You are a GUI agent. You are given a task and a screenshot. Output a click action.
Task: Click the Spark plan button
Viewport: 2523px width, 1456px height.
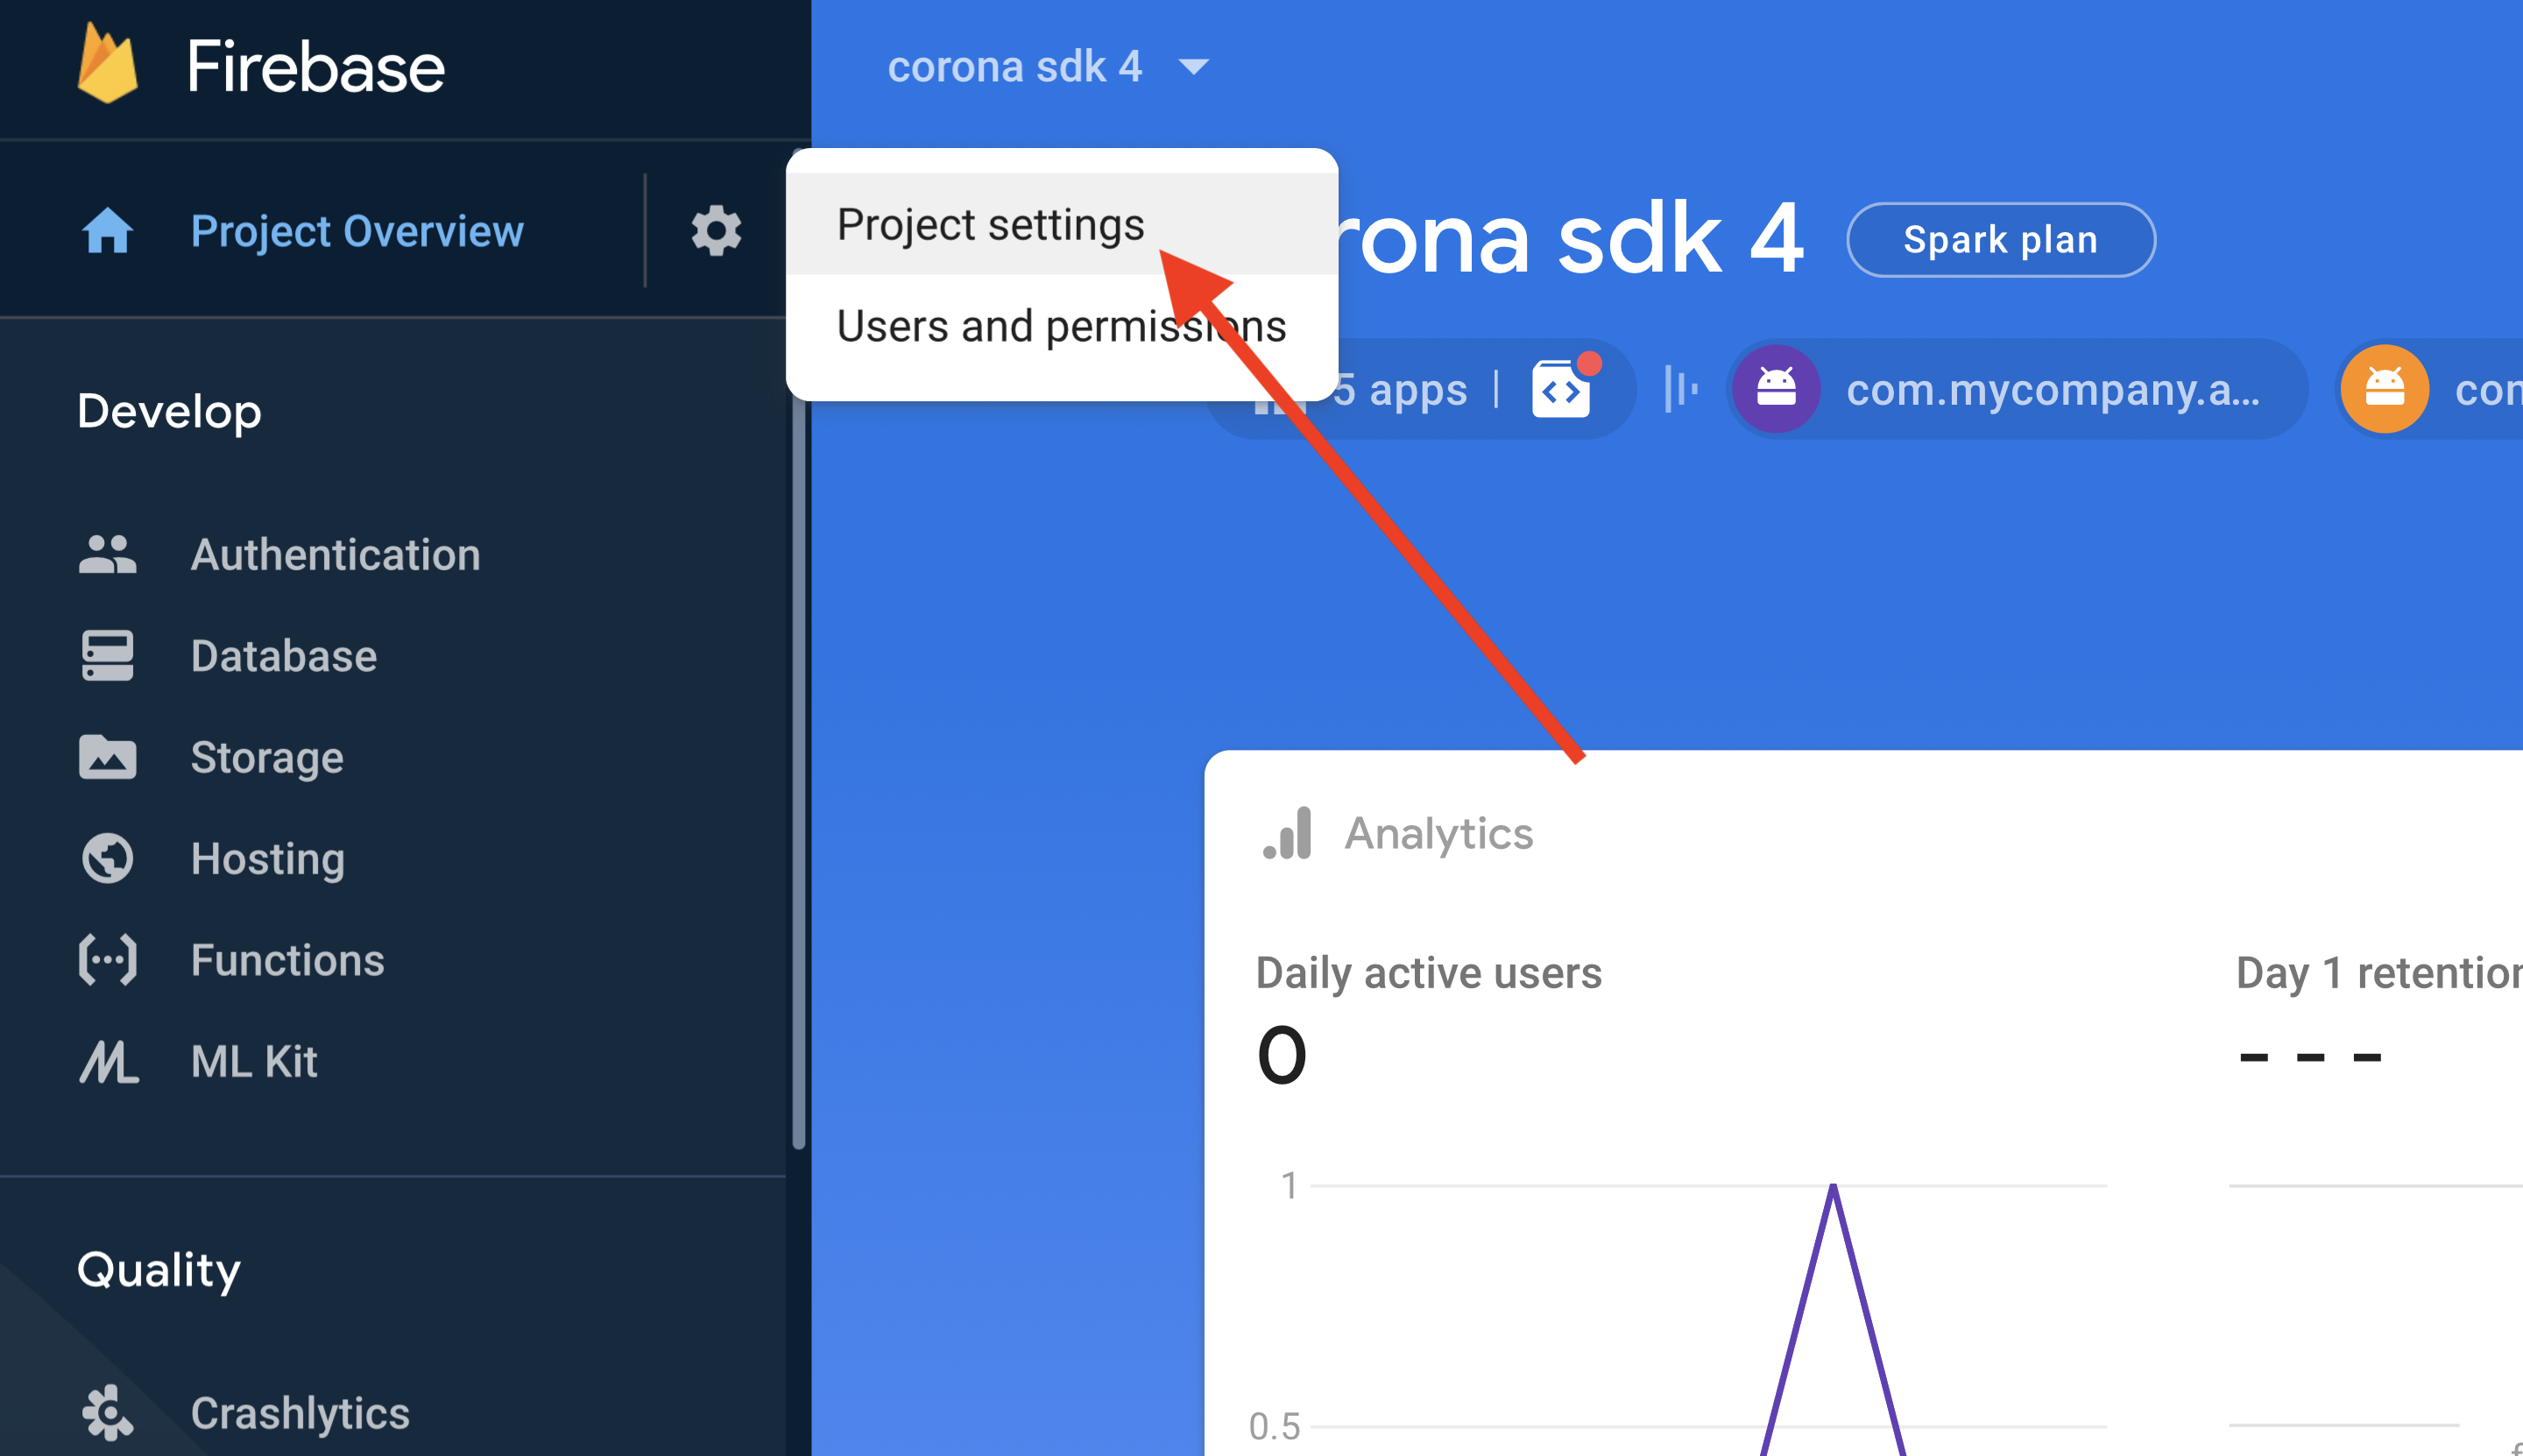pos(2001,240)
